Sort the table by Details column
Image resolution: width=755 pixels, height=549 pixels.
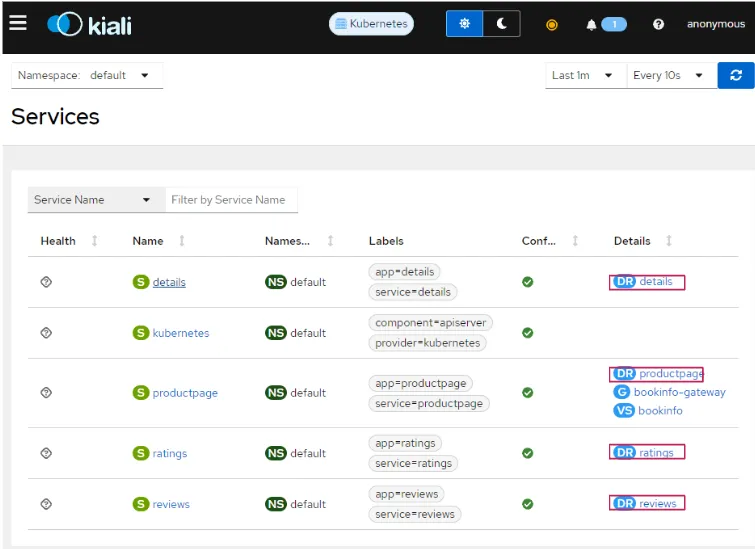(x=669, y=241)
